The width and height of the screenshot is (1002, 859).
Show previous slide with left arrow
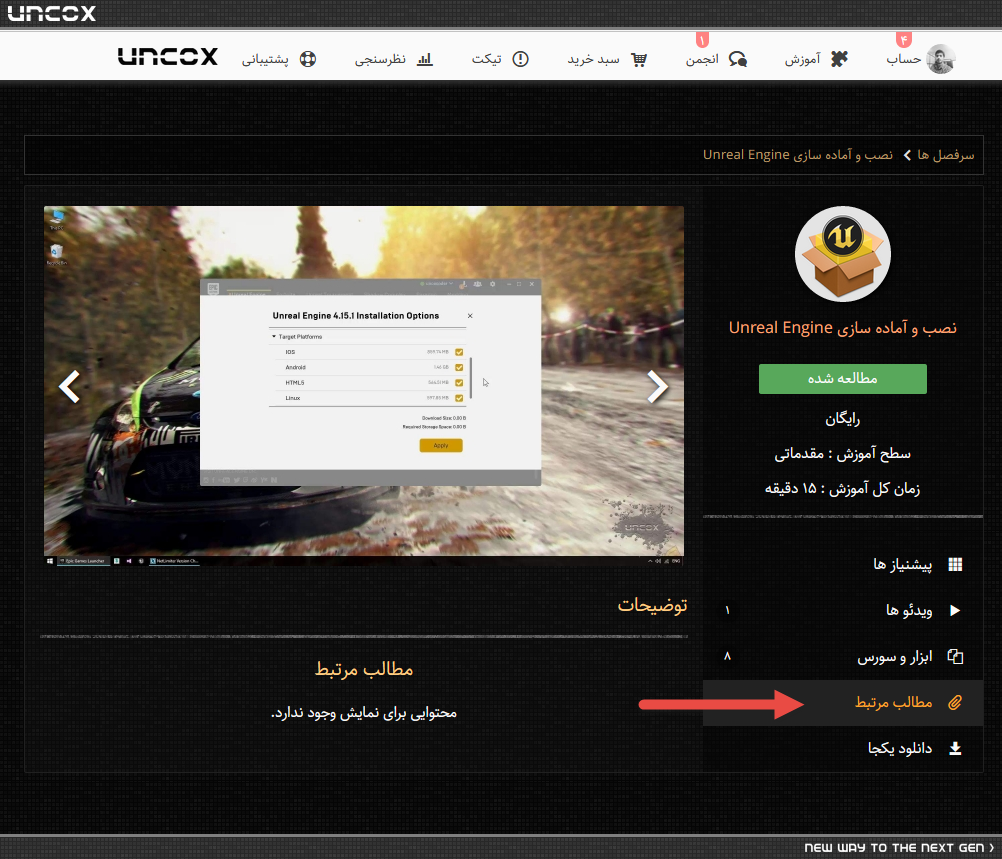tap(69, 387)
